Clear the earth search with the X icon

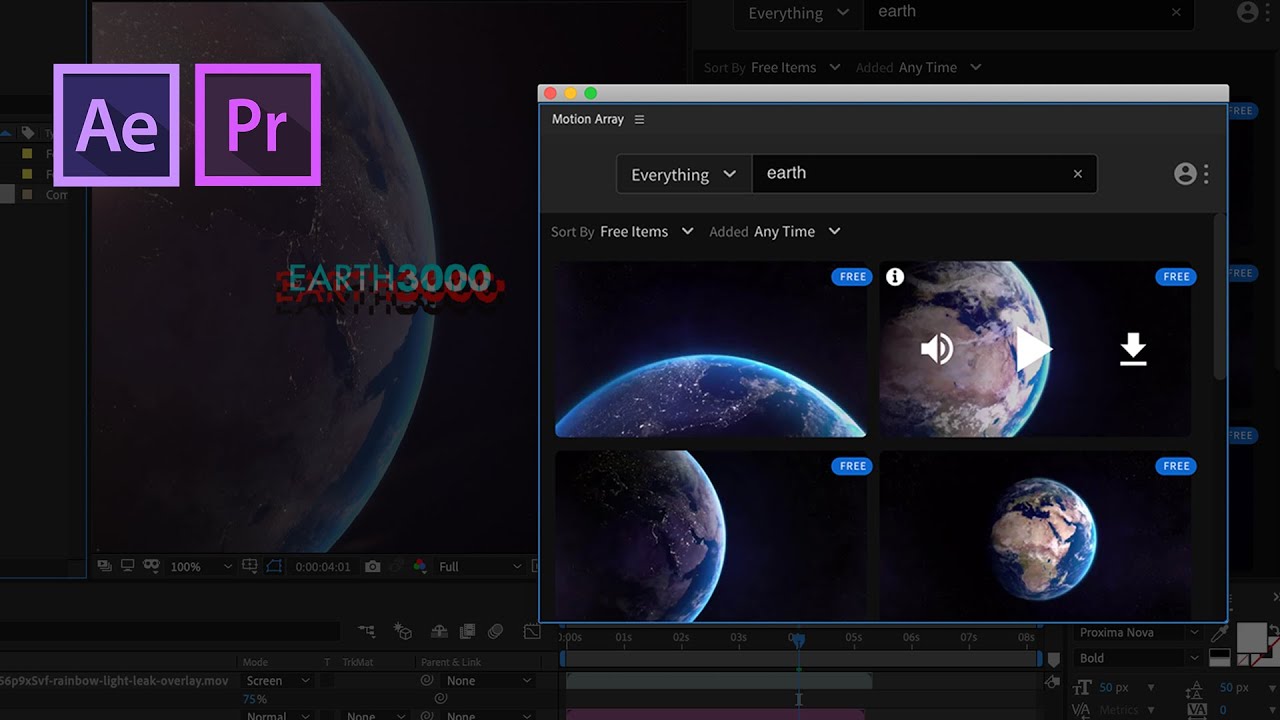pyautogui.click(x=1077, y=174)
